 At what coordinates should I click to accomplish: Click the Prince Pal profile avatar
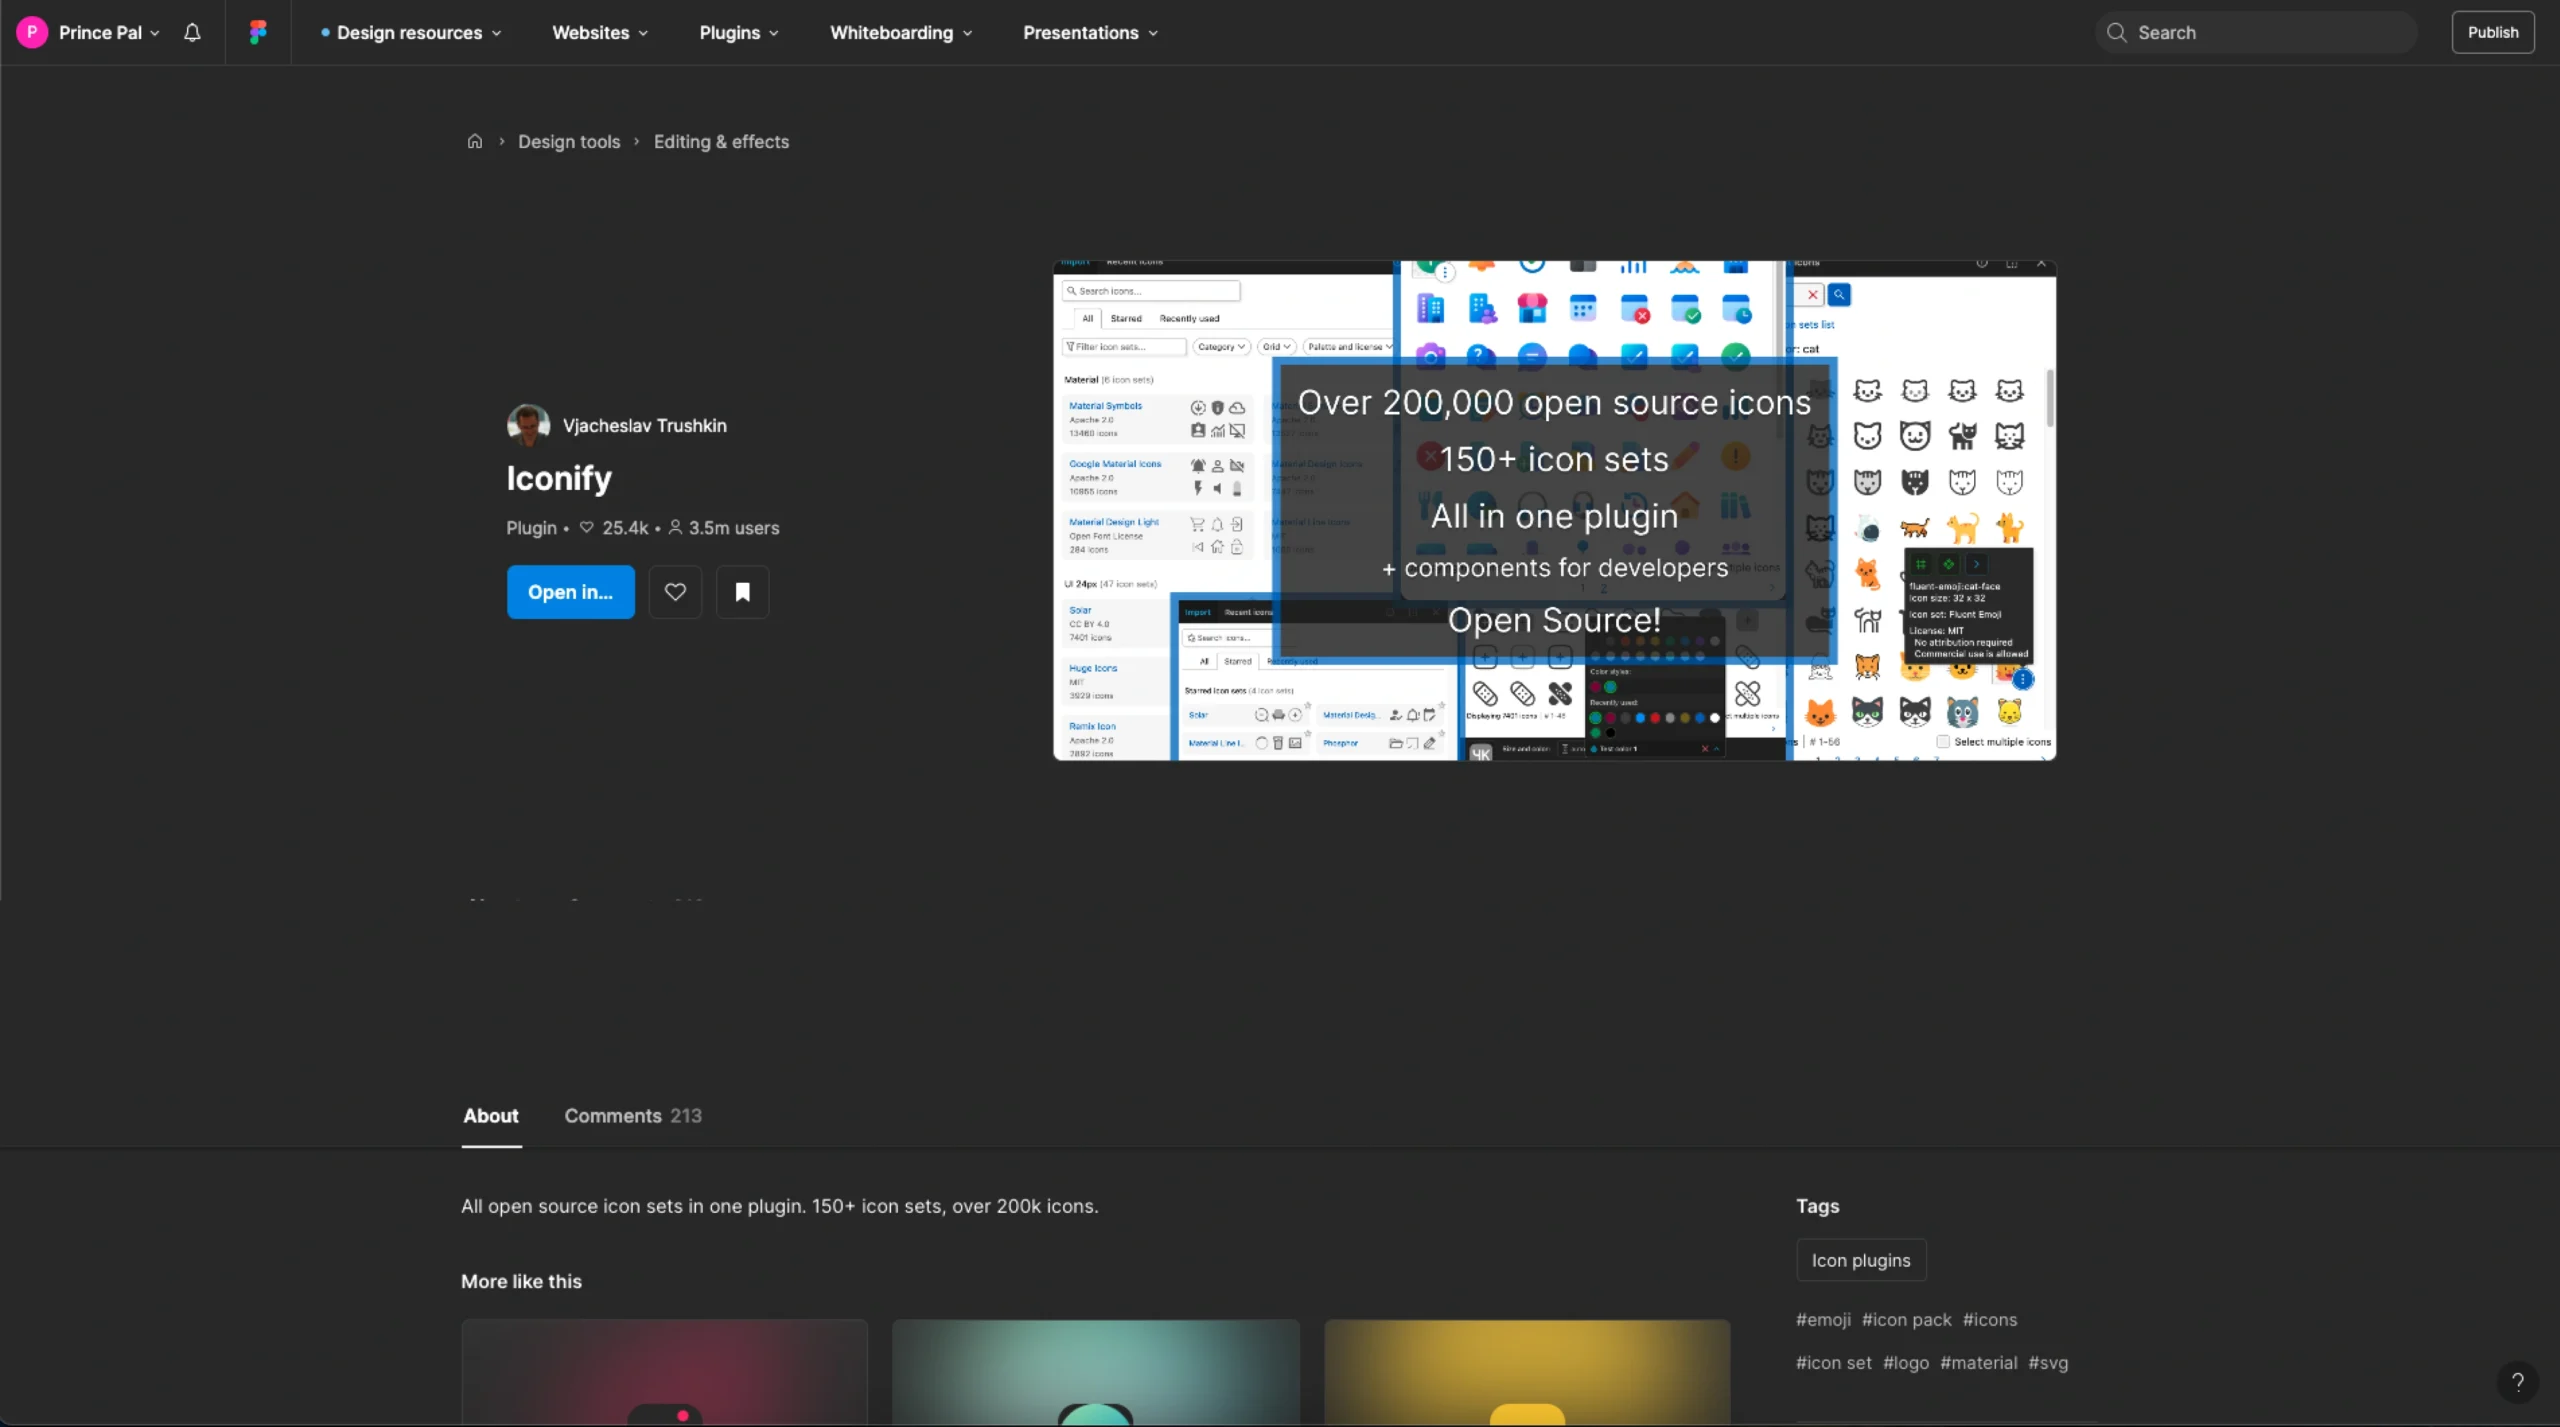pos(32,32)
